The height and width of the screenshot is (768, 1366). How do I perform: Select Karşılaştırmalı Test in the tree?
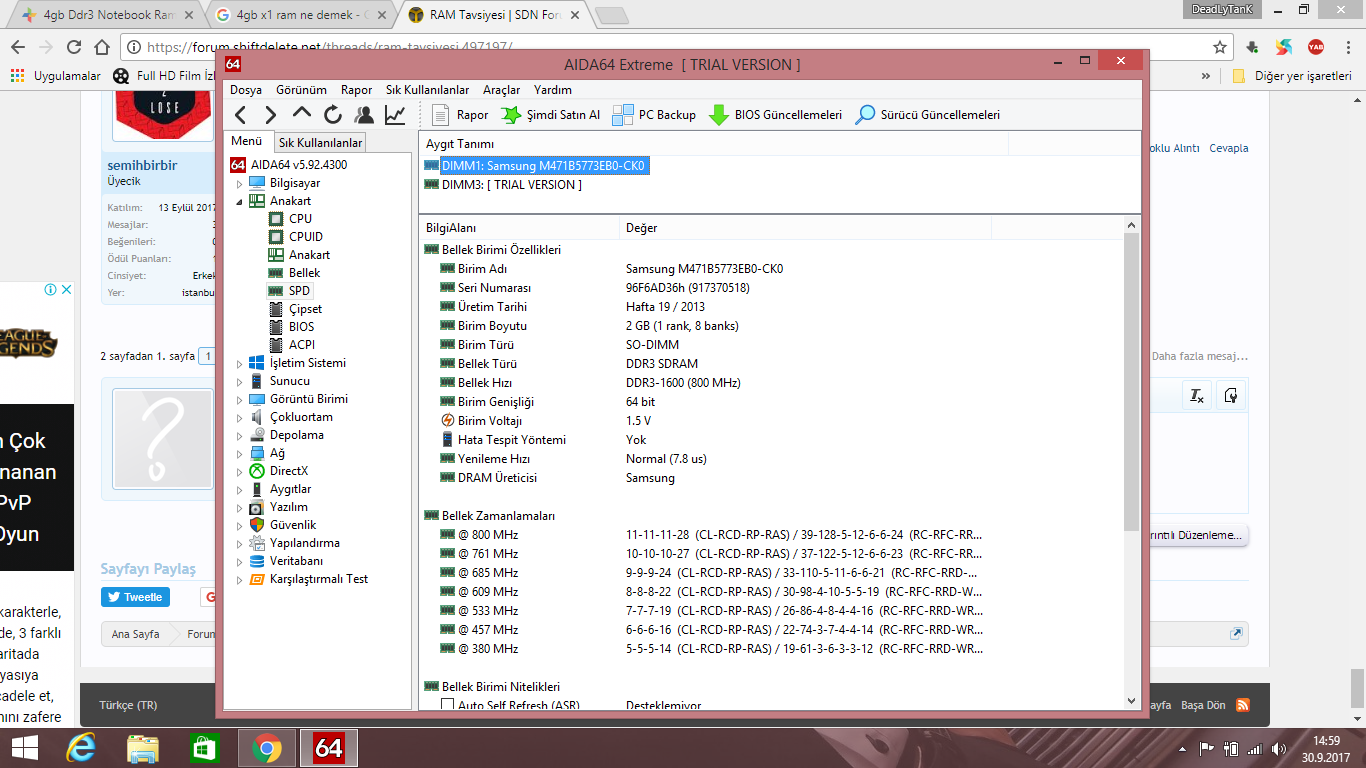coord(318,579)
